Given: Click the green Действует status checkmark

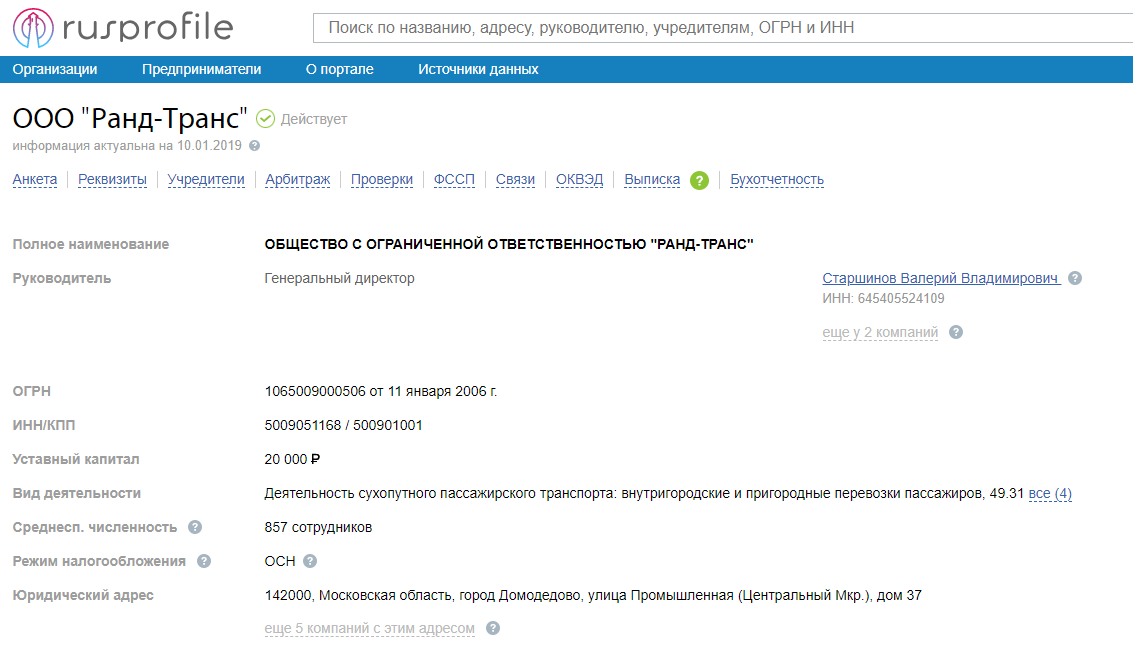Looking at the screenshot, I should [x=266, y=119].
